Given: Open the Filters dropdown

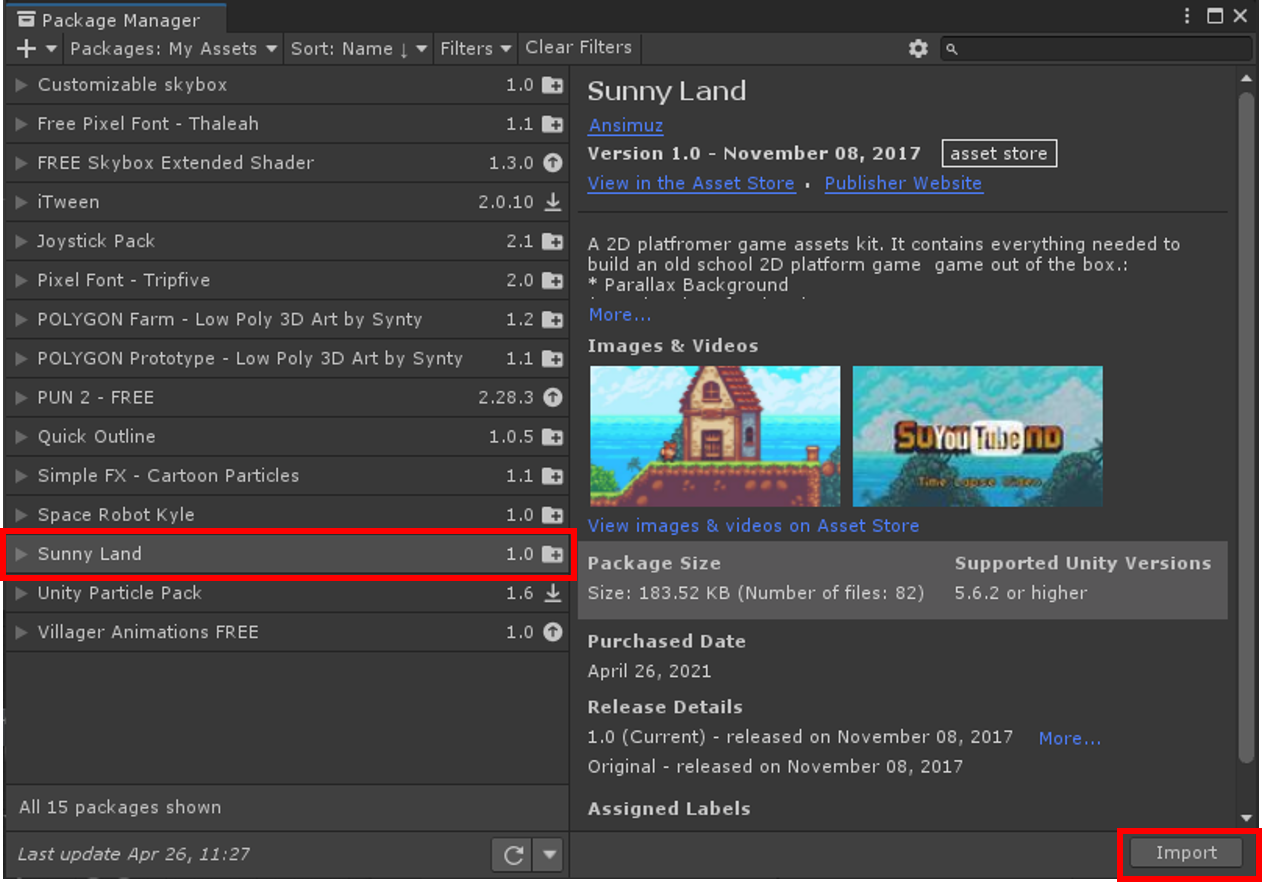Looking at the screenshot, I should (476, 48).
